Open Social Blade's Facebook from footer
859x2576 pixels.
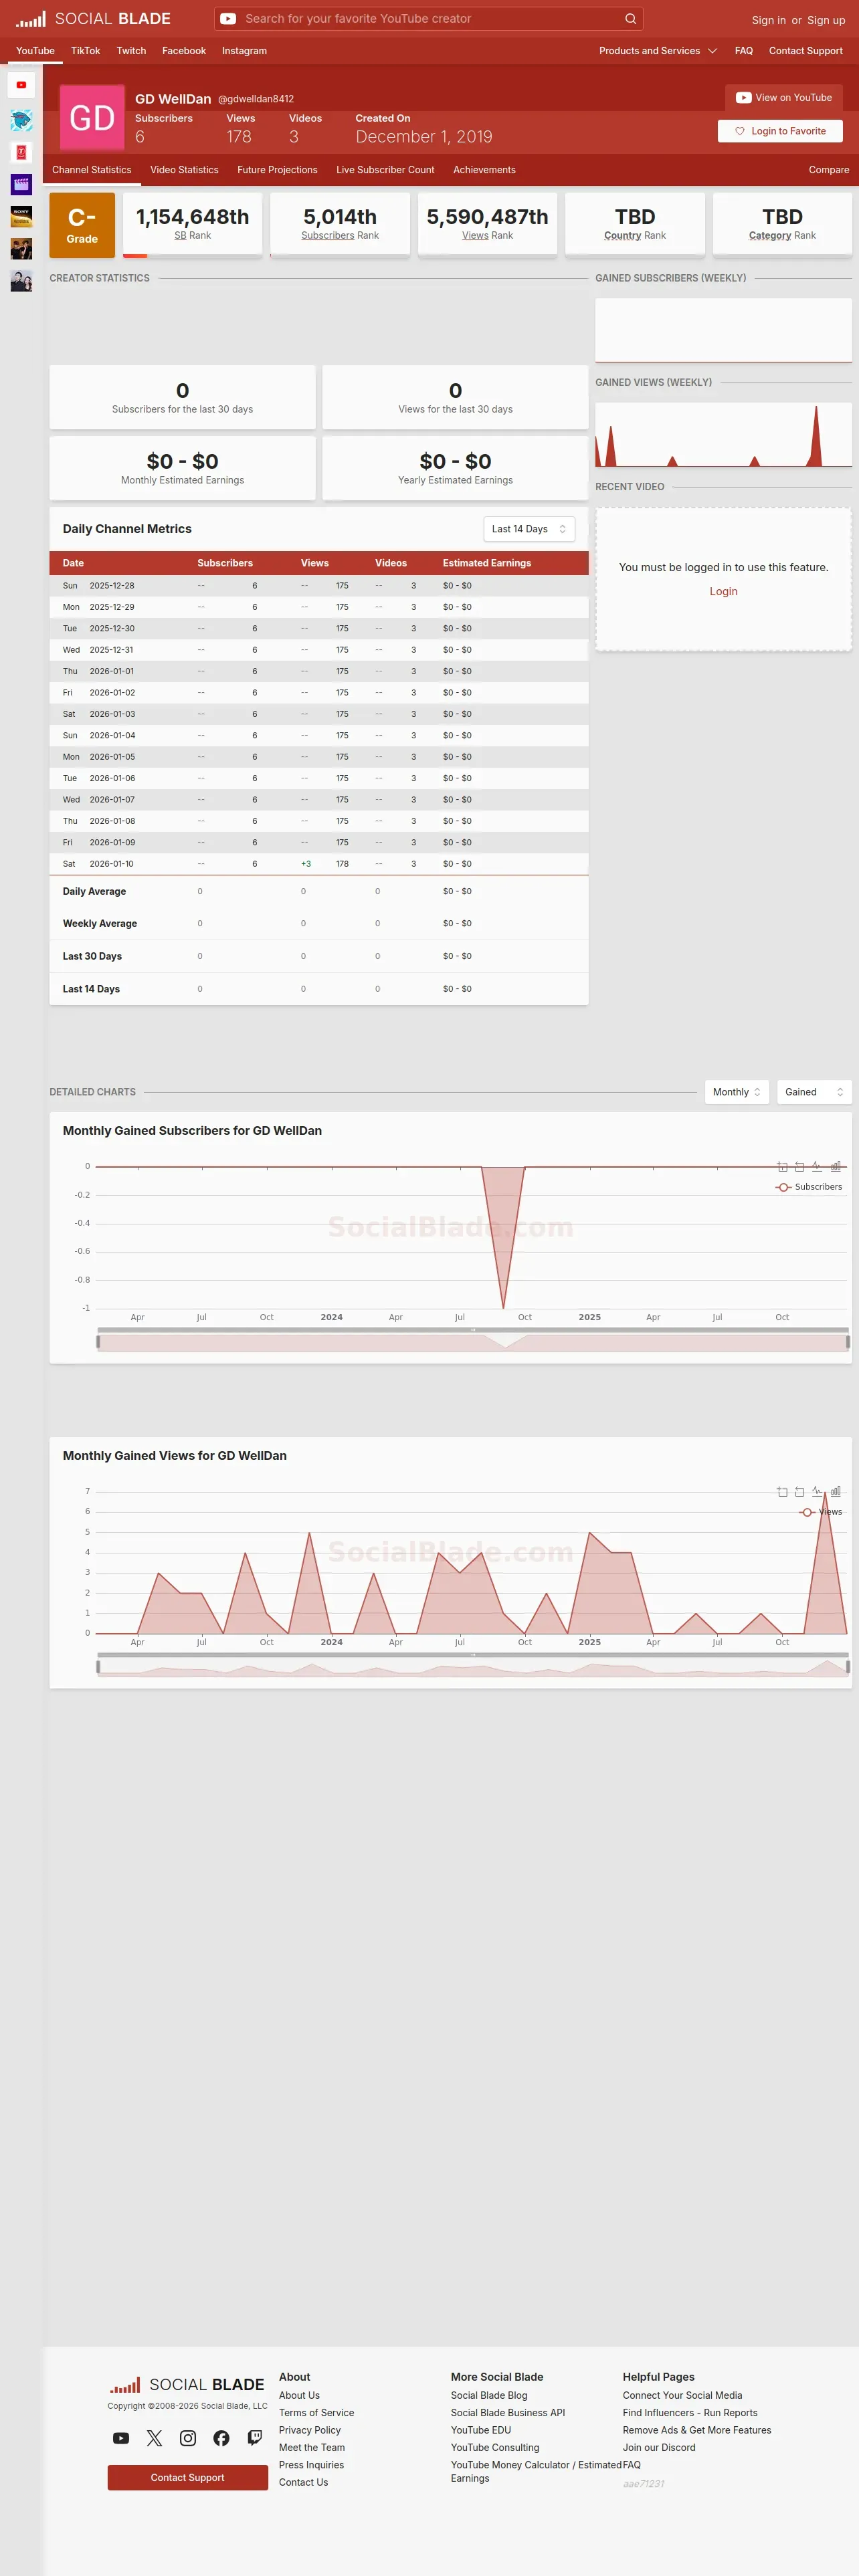coord(221,2438)
